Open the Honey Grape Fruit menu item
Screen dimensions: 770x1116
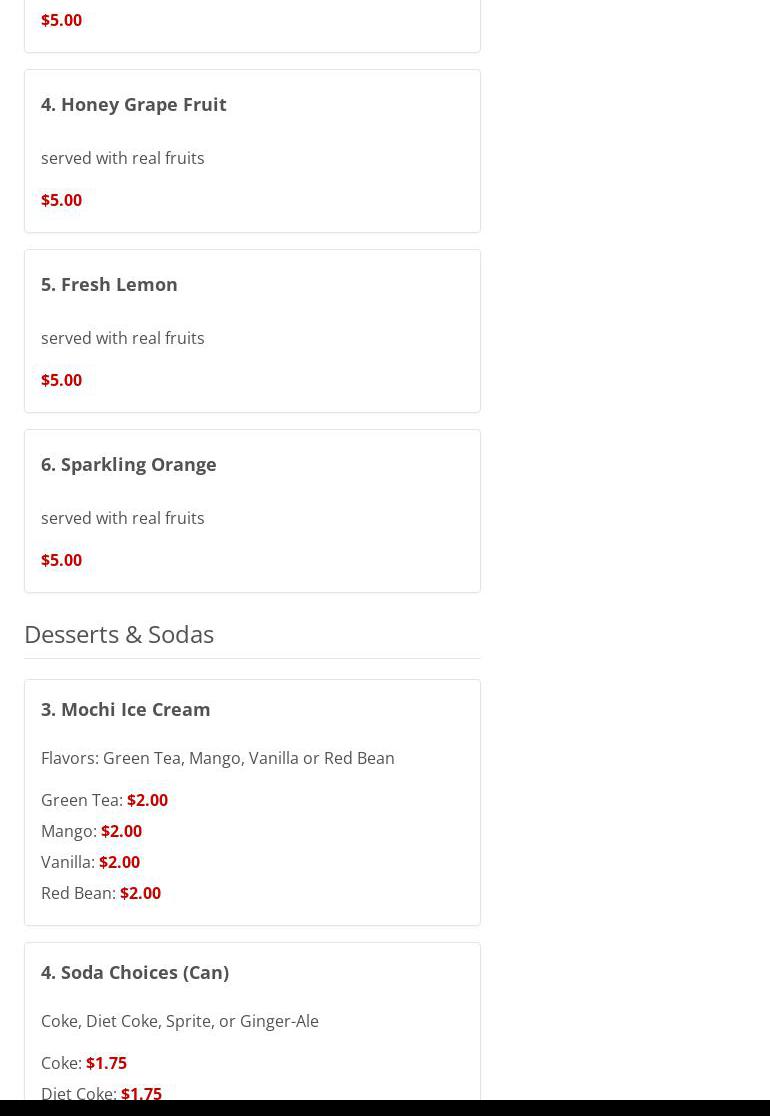point(133,104)
